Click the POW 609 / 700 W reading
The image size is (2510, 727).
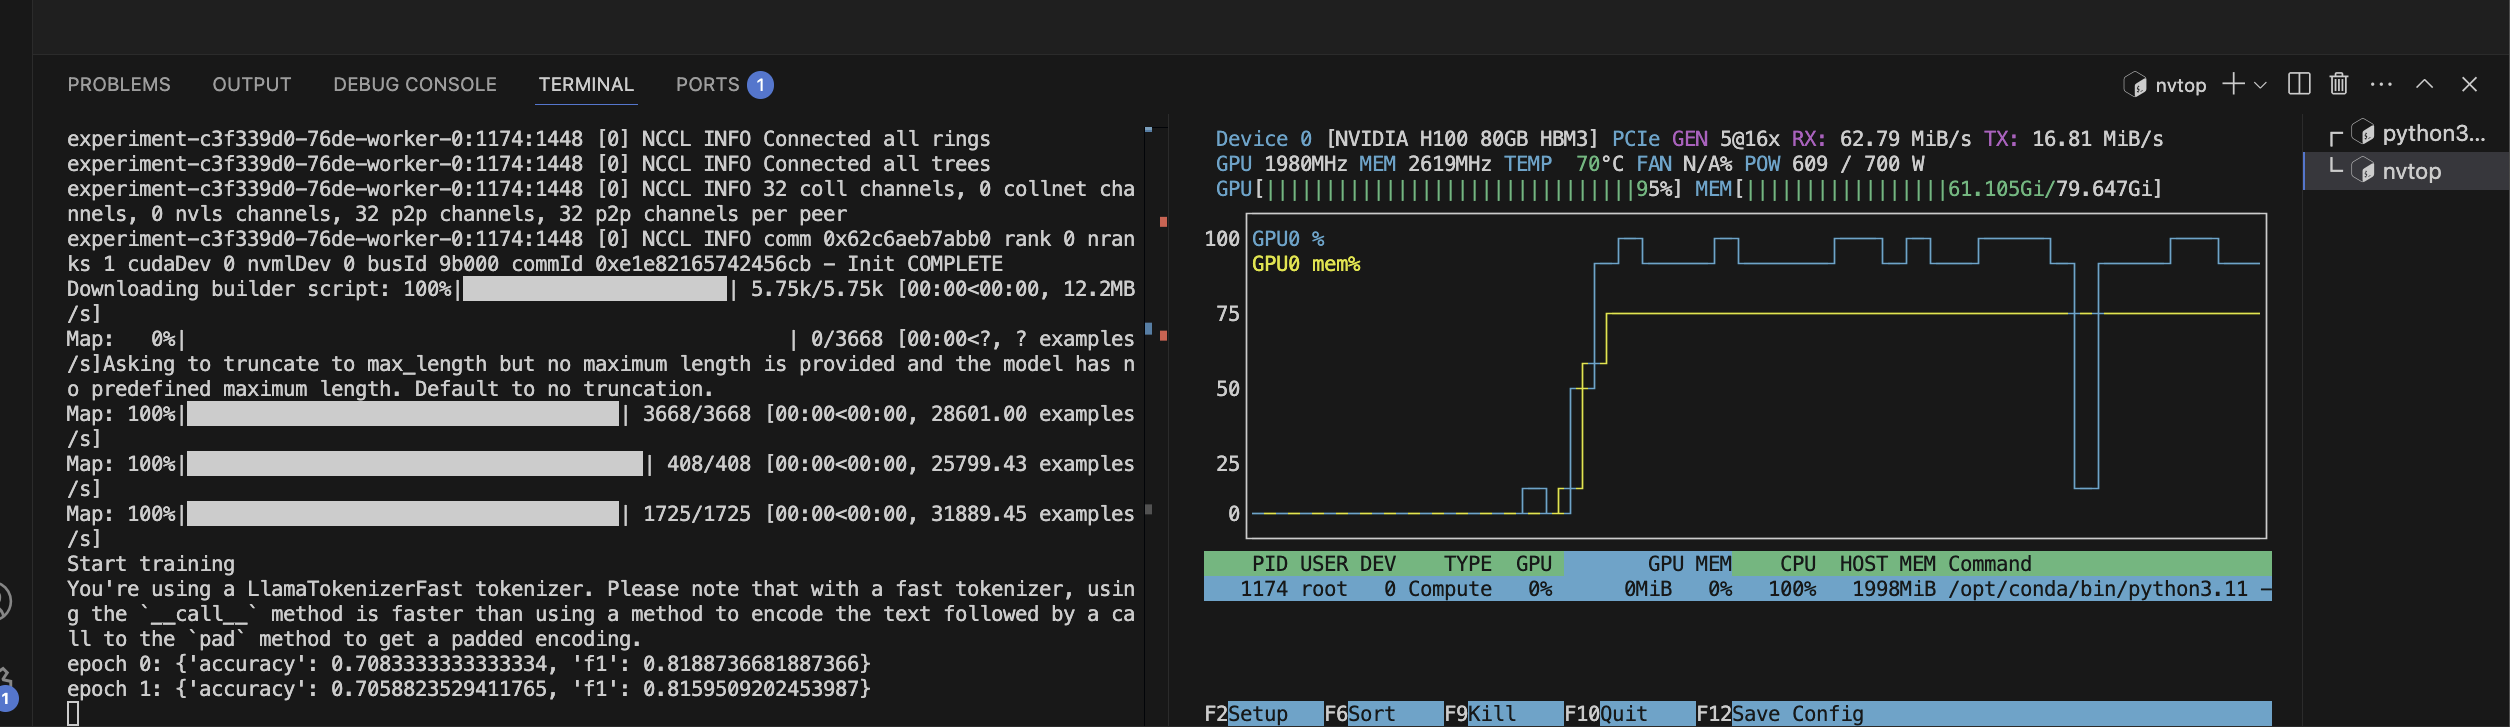[x=1834, y=164]
